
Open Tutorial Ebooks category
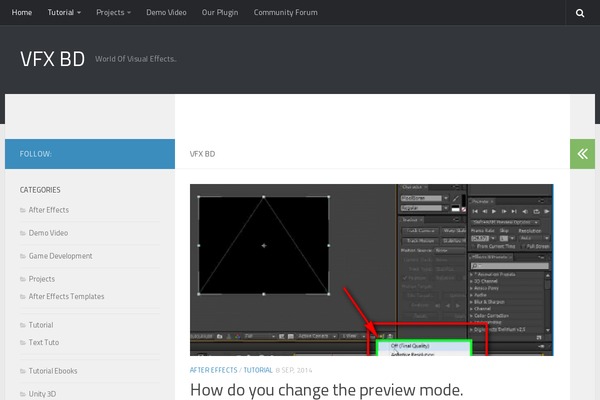(x=53, y=371)
